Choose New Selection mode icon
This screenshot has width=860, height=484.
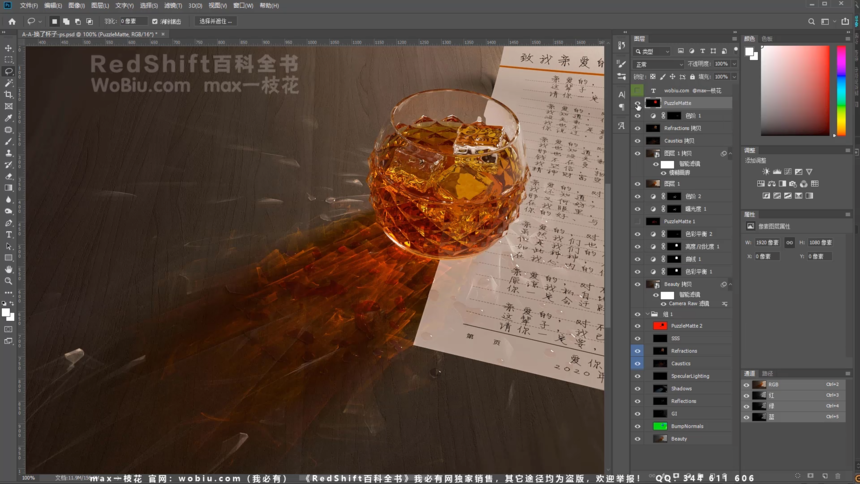pos(54,21)
